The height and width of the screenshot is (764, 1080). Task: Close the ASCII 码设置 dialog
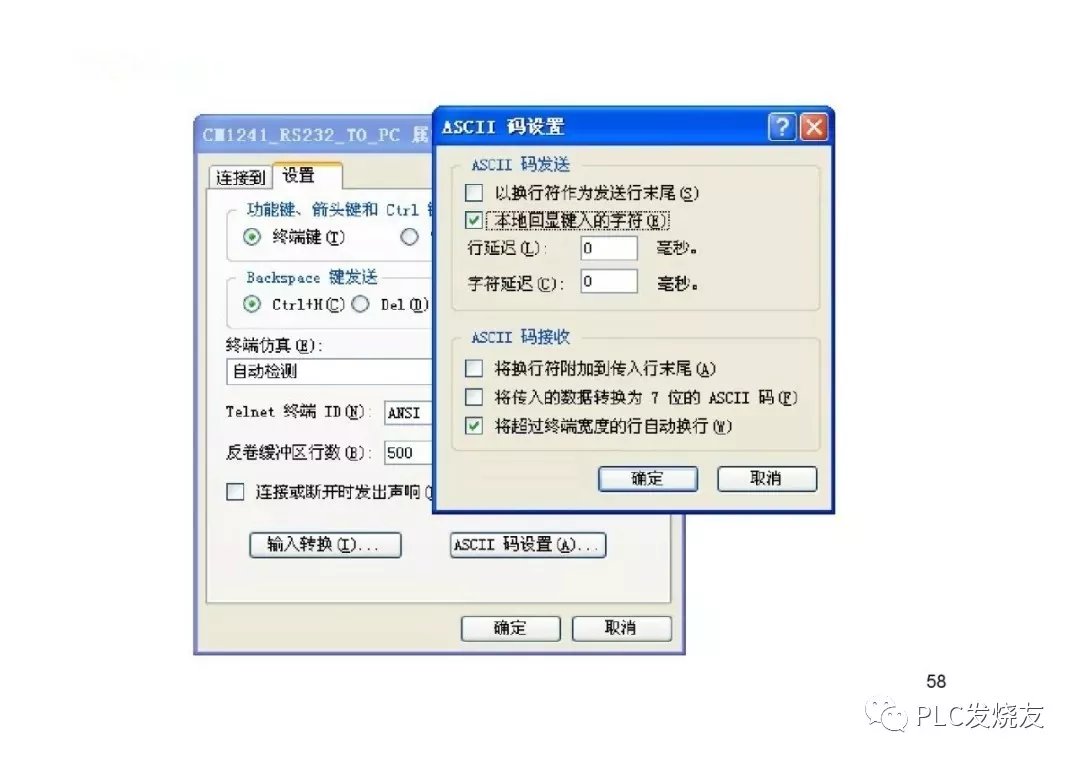click(x=813, y=127)
